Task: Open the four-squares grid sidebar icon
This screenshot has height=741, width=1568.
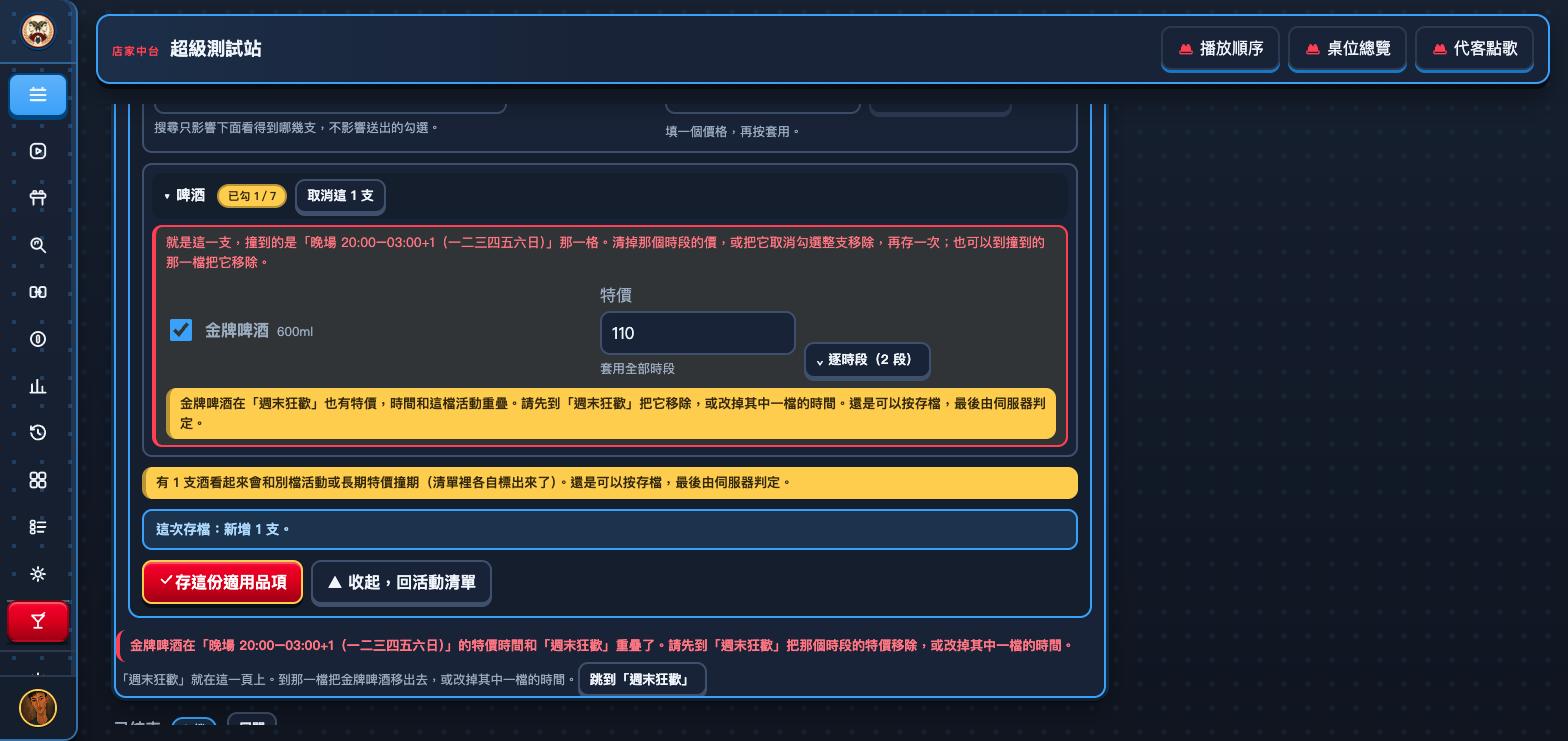Action: pos(38,480)
